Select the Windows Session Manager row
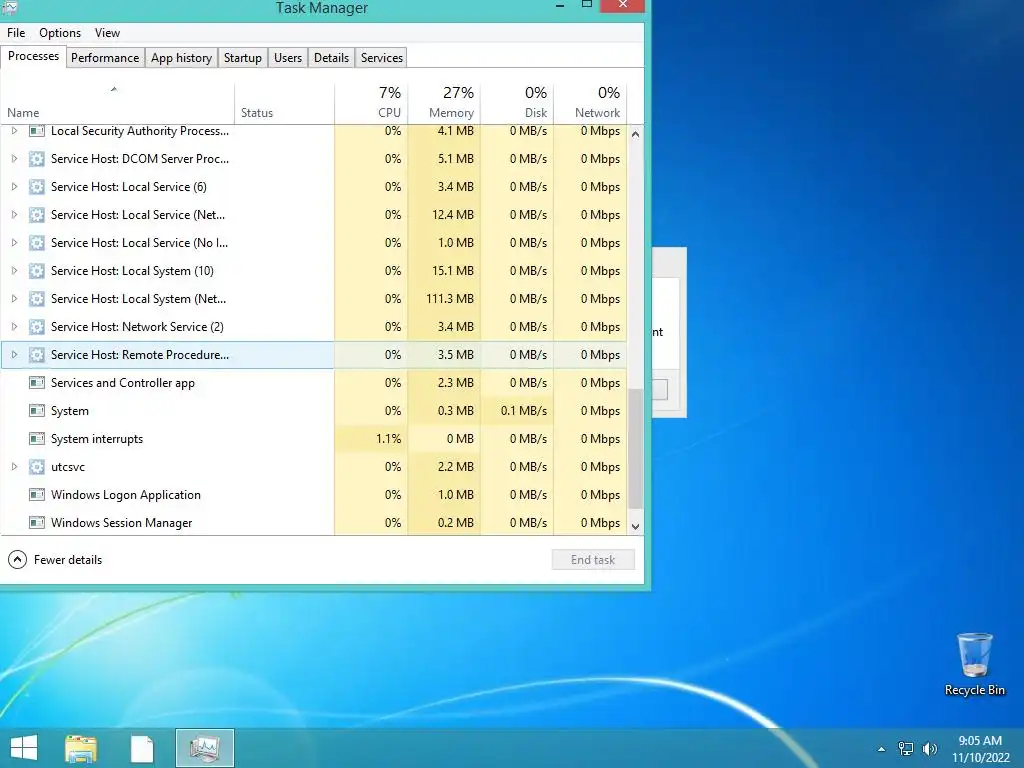The height and width of the screenshot is (768, 1024). [314, 523]
